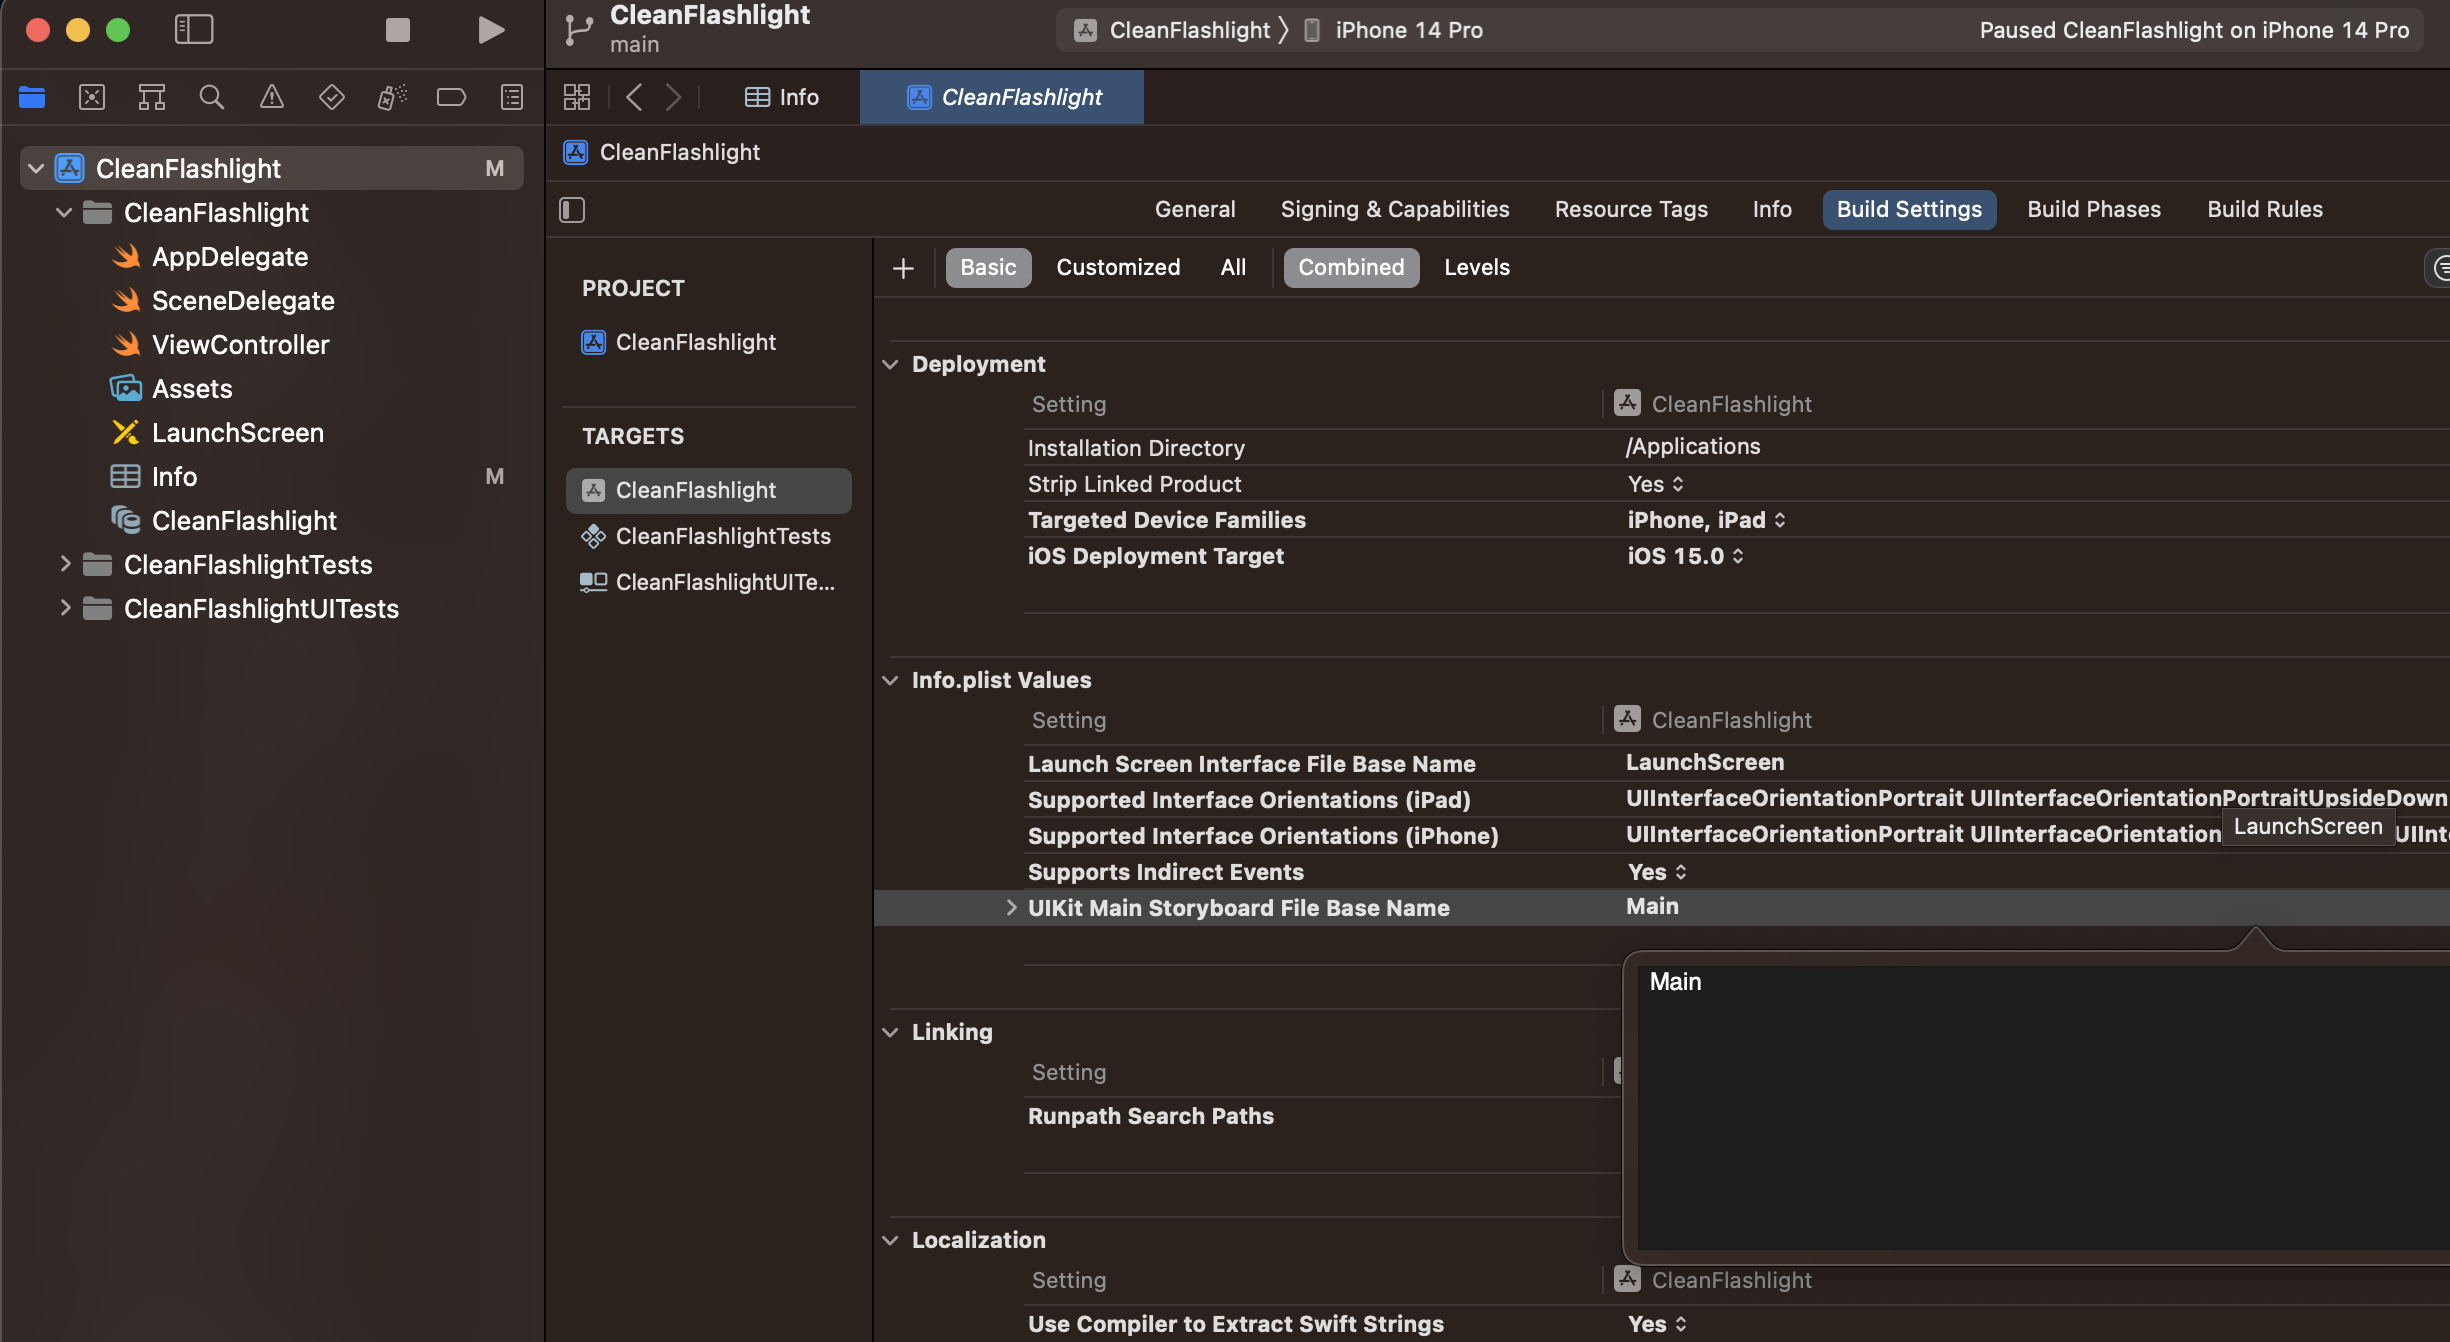
Task: Open the Build Phases tab
Action: click(x=2093, y=210)
